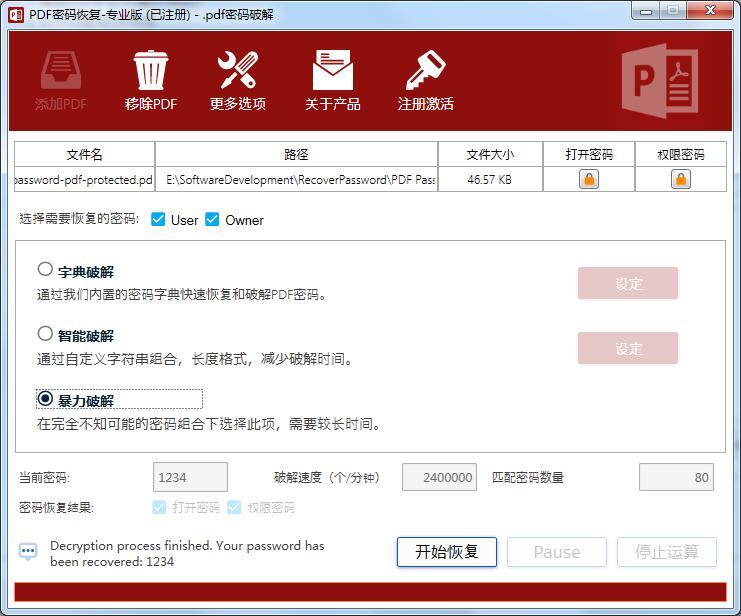Screen dimensions: 741x616
Task: Click the red progress bar at bottom
Action: pos(370,592)
